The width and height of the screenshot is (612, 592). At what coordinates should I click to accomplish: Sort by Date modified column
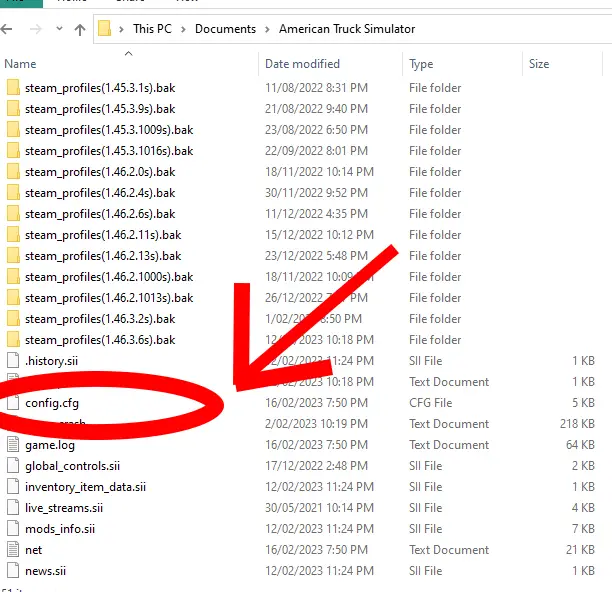302,64
